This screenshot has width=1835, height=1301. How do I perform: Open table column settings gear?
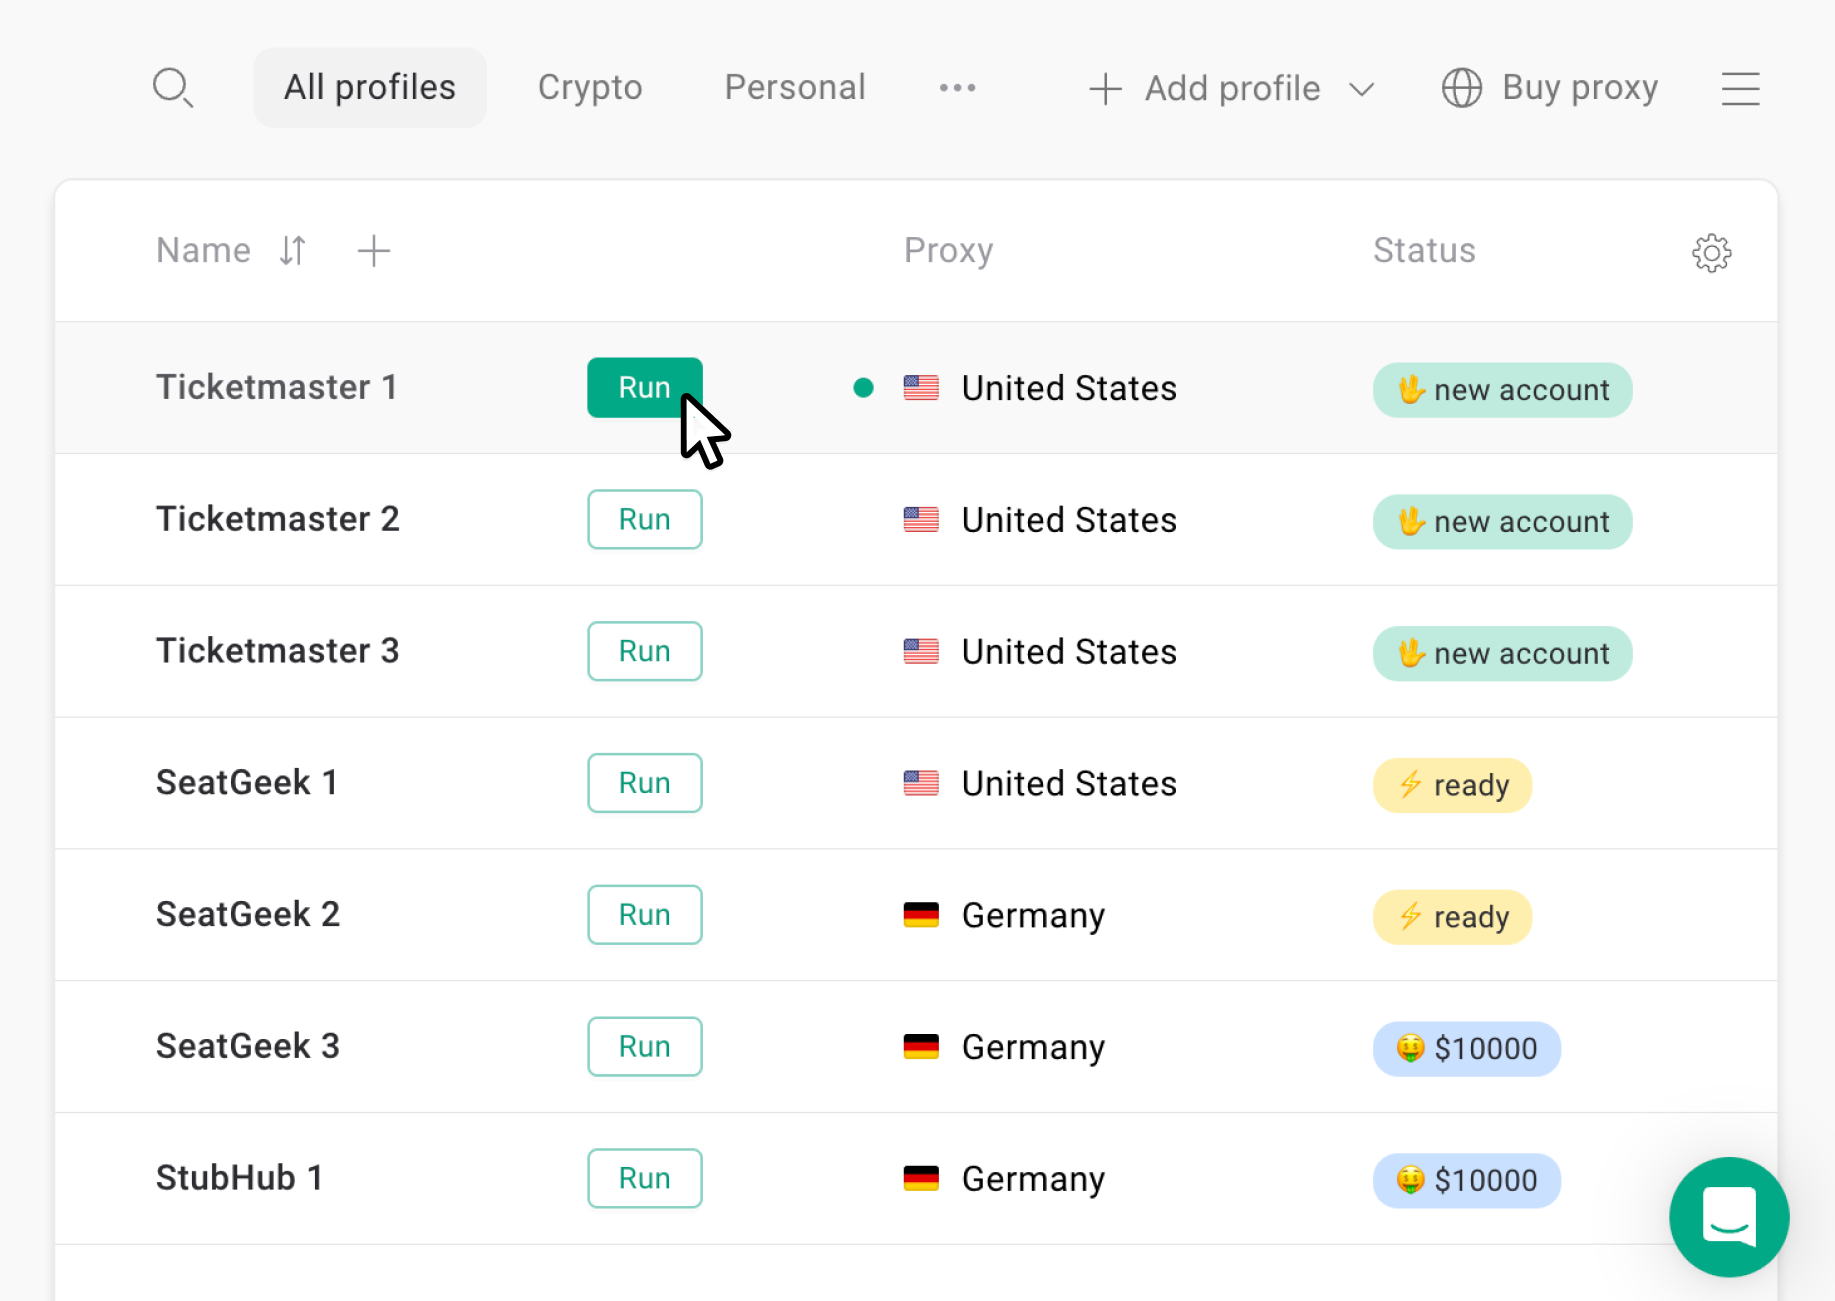1711,253
